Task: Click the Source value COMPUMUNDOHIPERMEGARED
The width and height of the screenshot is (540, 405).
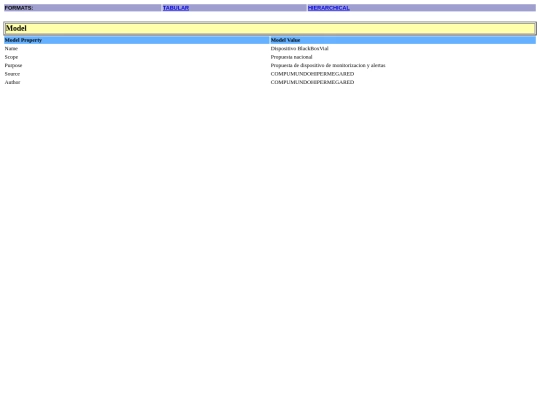Action: pos(312,74)
